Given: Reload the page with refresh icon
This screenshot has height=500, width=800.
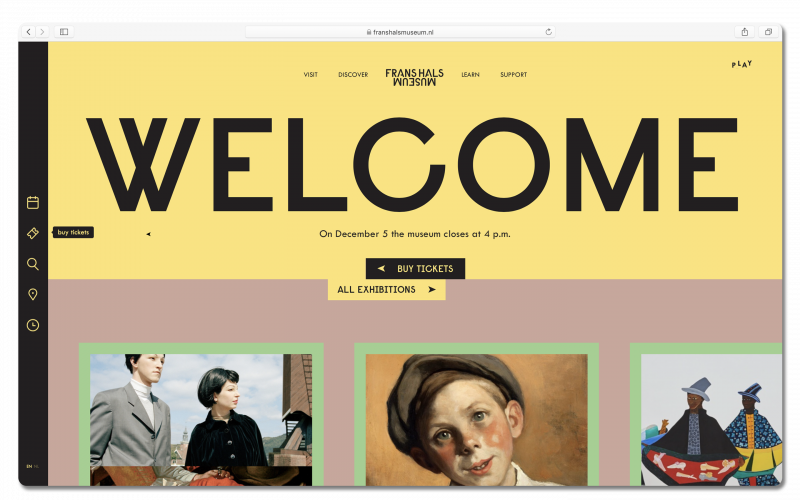Looking at the screenshot, I should [548, 32].
